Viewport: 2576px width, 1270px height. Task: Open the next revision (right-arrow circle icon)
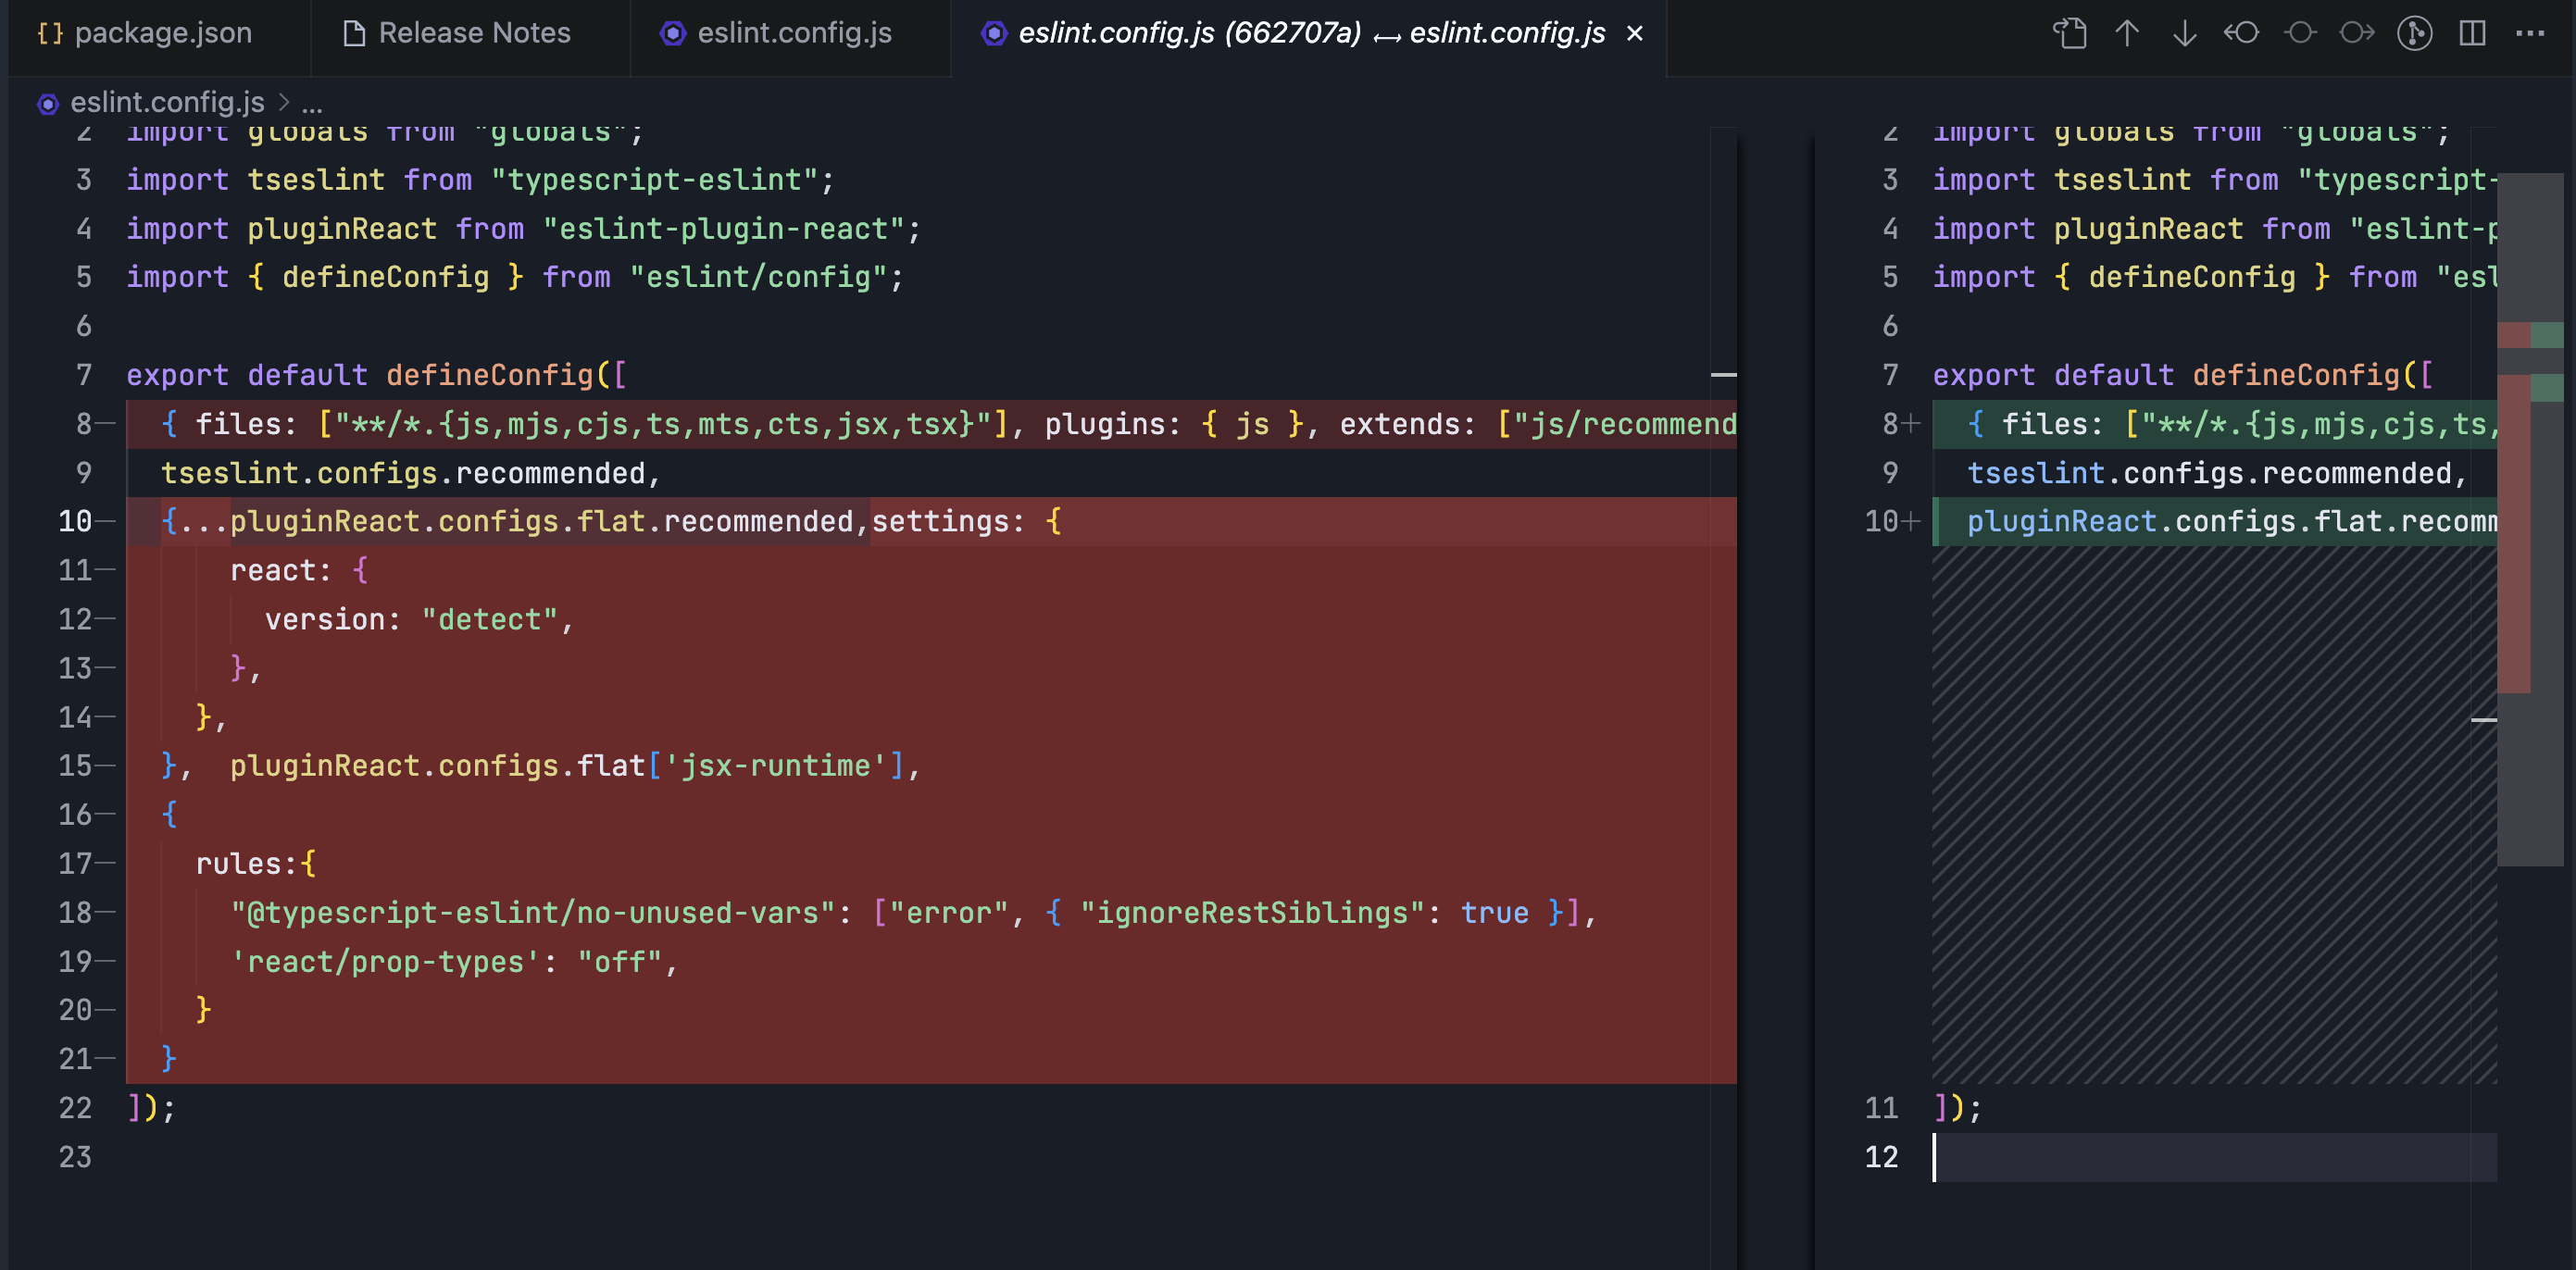click(2357, 34)
